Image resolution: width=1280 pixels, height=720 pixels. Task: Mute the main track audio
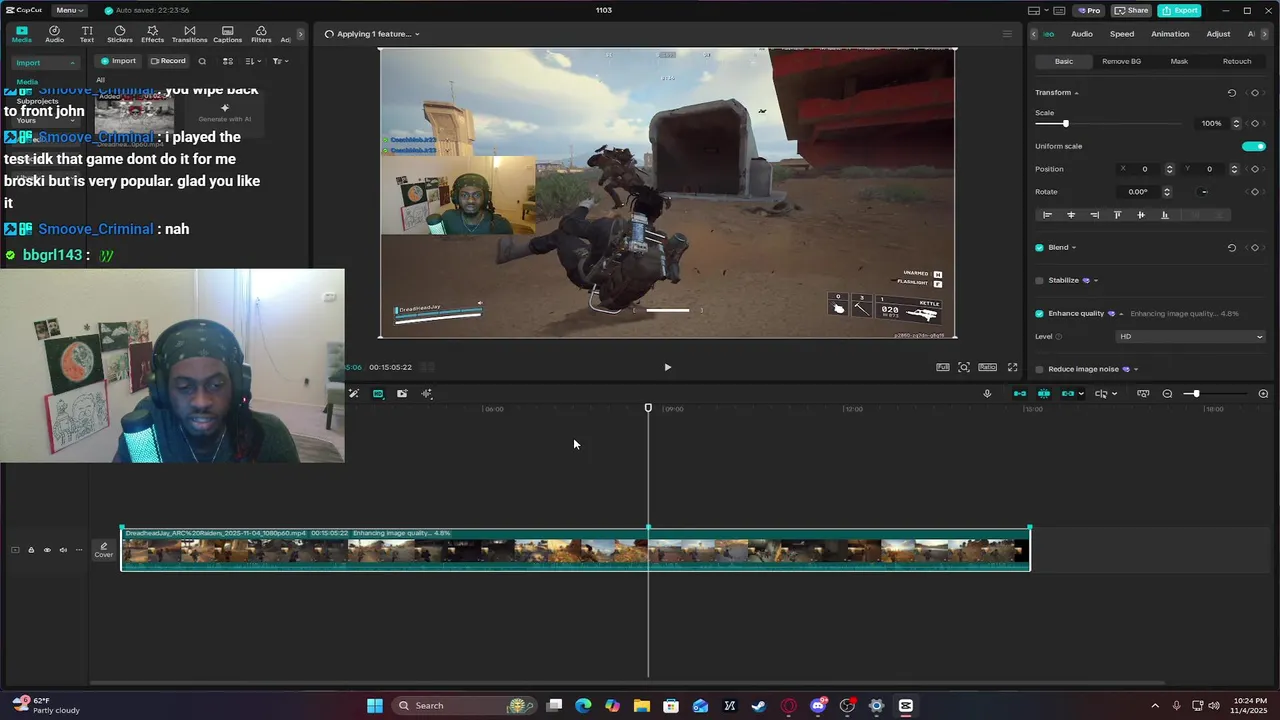pyautogui.click(x=62, y=550)
